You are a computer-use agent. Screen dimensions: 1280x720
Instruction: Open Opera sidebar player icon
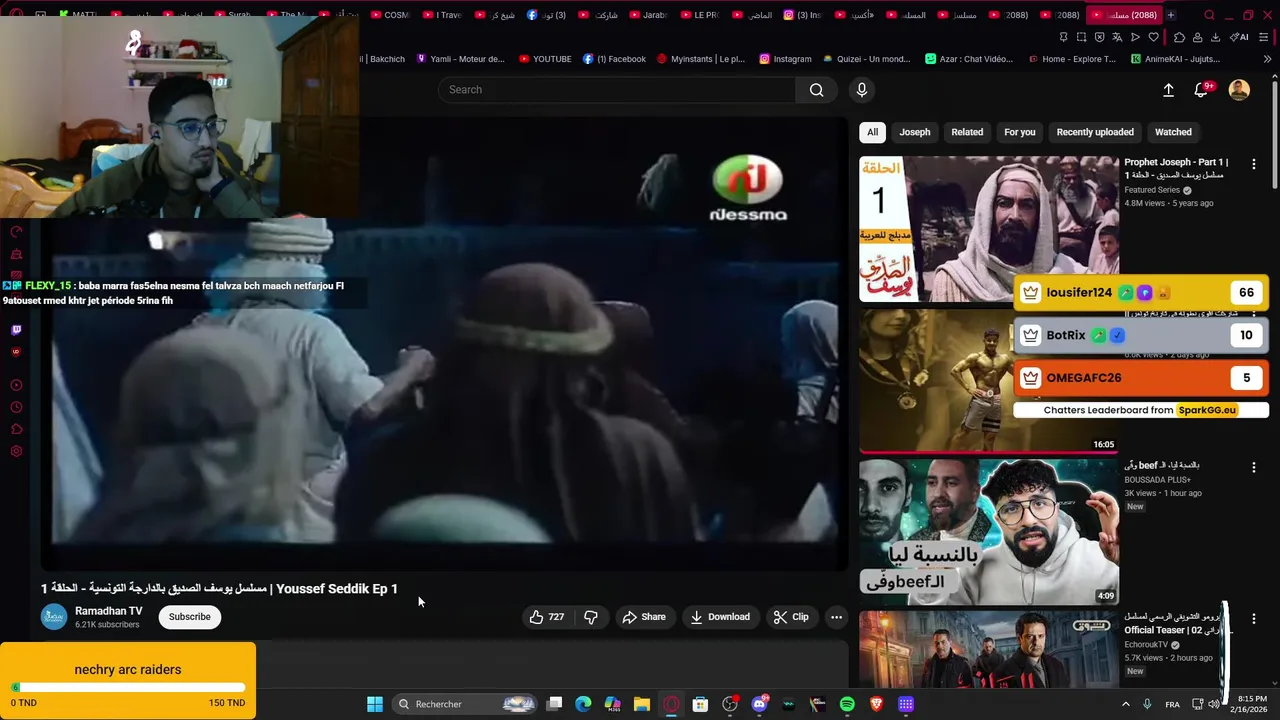click(x=16, y=385)
